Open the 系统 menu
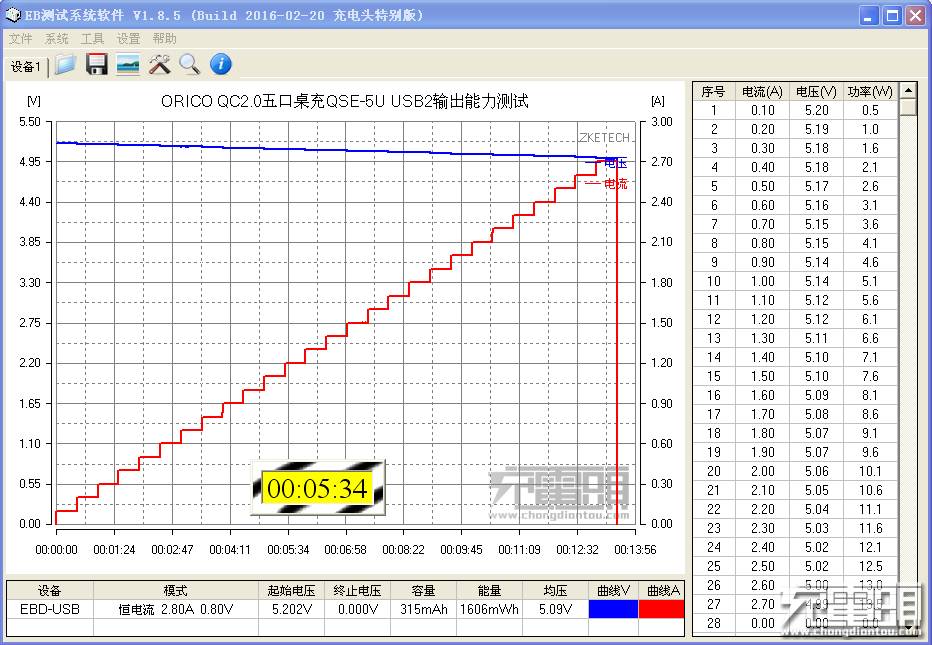Screen dimensions: 932x645 56,39
